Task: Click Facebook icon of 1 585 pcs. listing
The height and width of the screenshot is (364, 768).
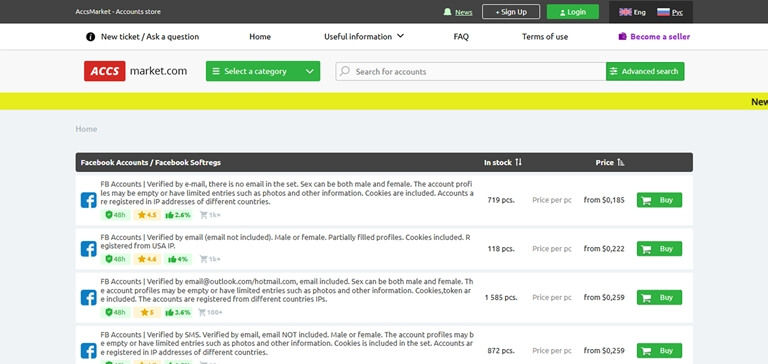Action: pyautogui.click(x=89, y=297)
